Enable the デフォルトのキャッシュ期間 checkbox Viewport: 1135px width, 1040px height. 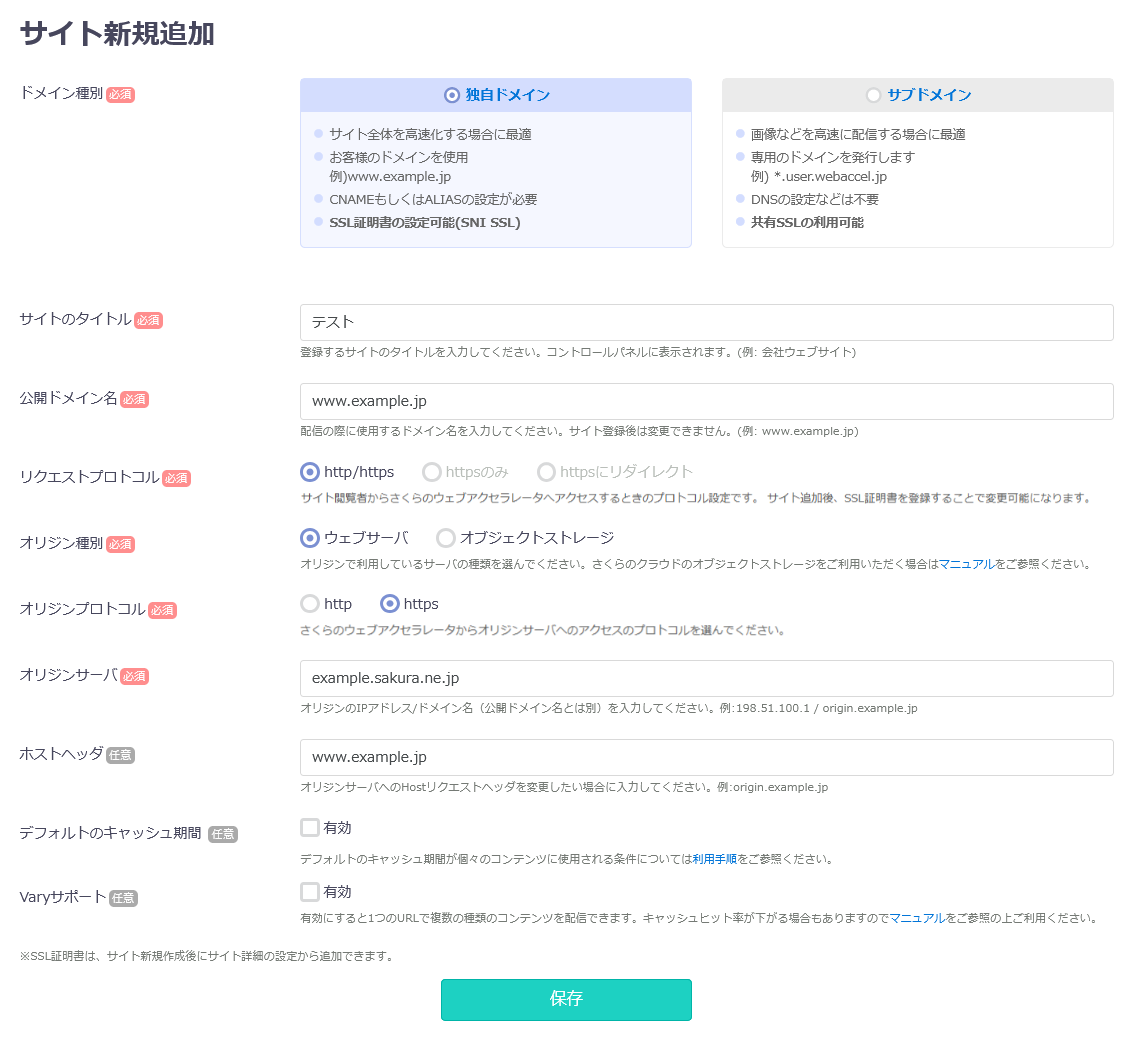(x=310, y=828)
